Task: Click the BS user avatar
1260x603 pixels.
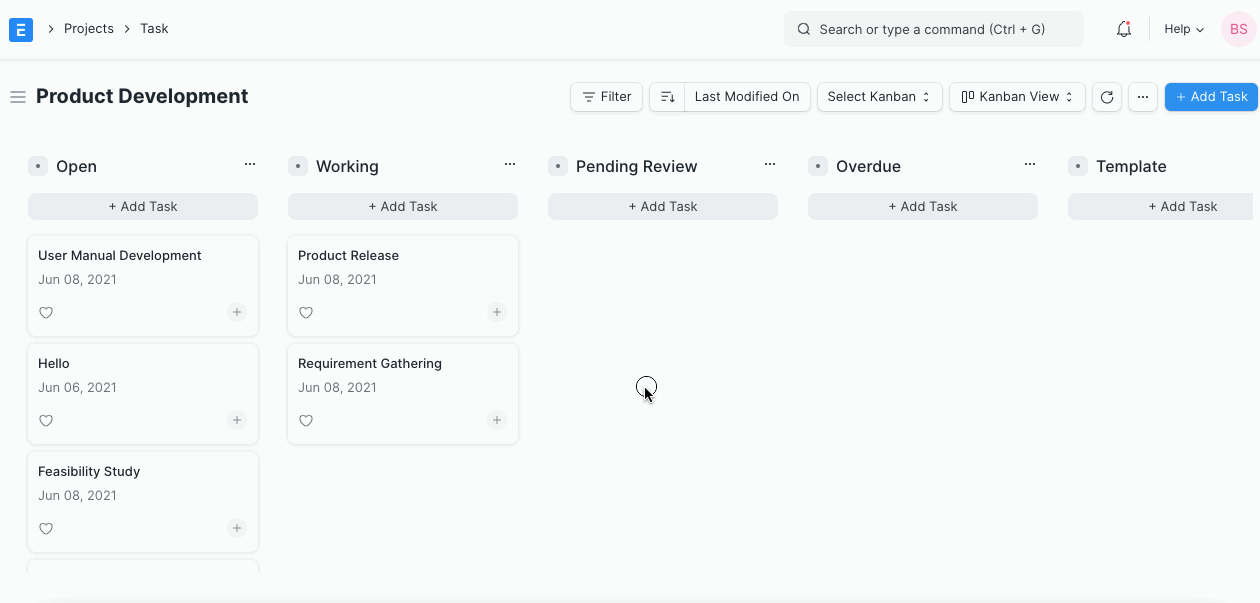Action: point(1238,29)
